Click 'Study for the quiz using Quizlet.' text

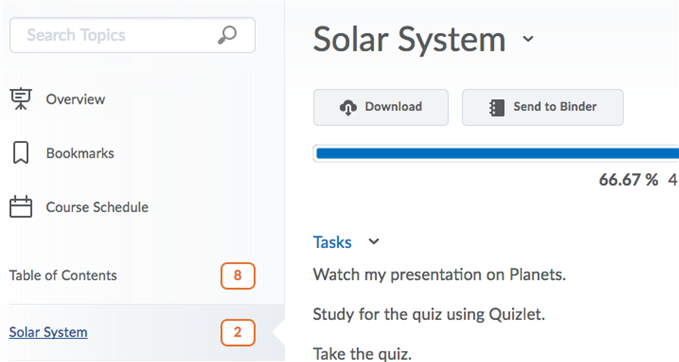point(429,314)
